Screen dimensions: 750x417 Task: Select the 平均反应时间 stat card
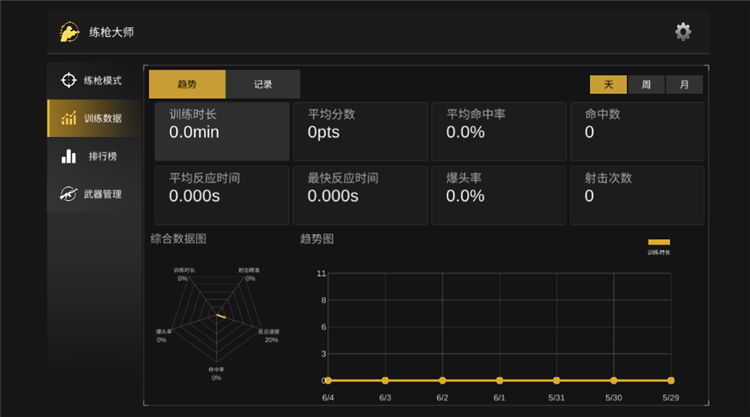pos(222,195)
